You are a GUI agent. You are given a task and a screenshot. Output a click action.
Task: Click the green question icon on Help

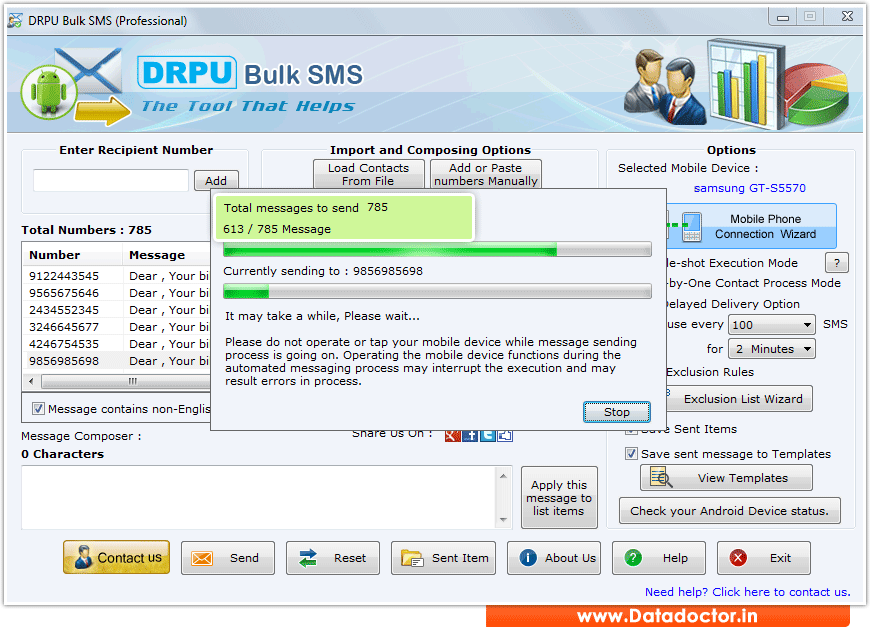tap(633, 558)
